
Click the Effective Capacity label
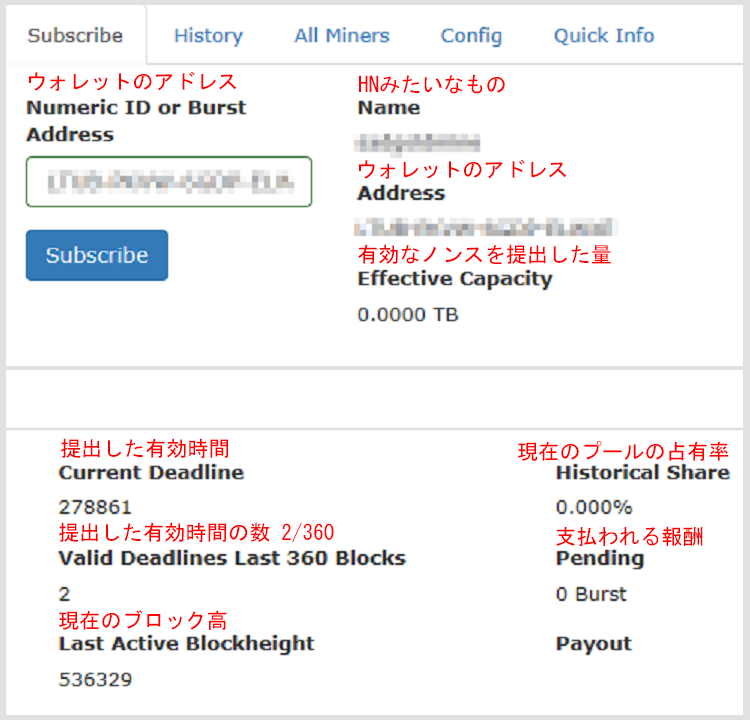455,279
